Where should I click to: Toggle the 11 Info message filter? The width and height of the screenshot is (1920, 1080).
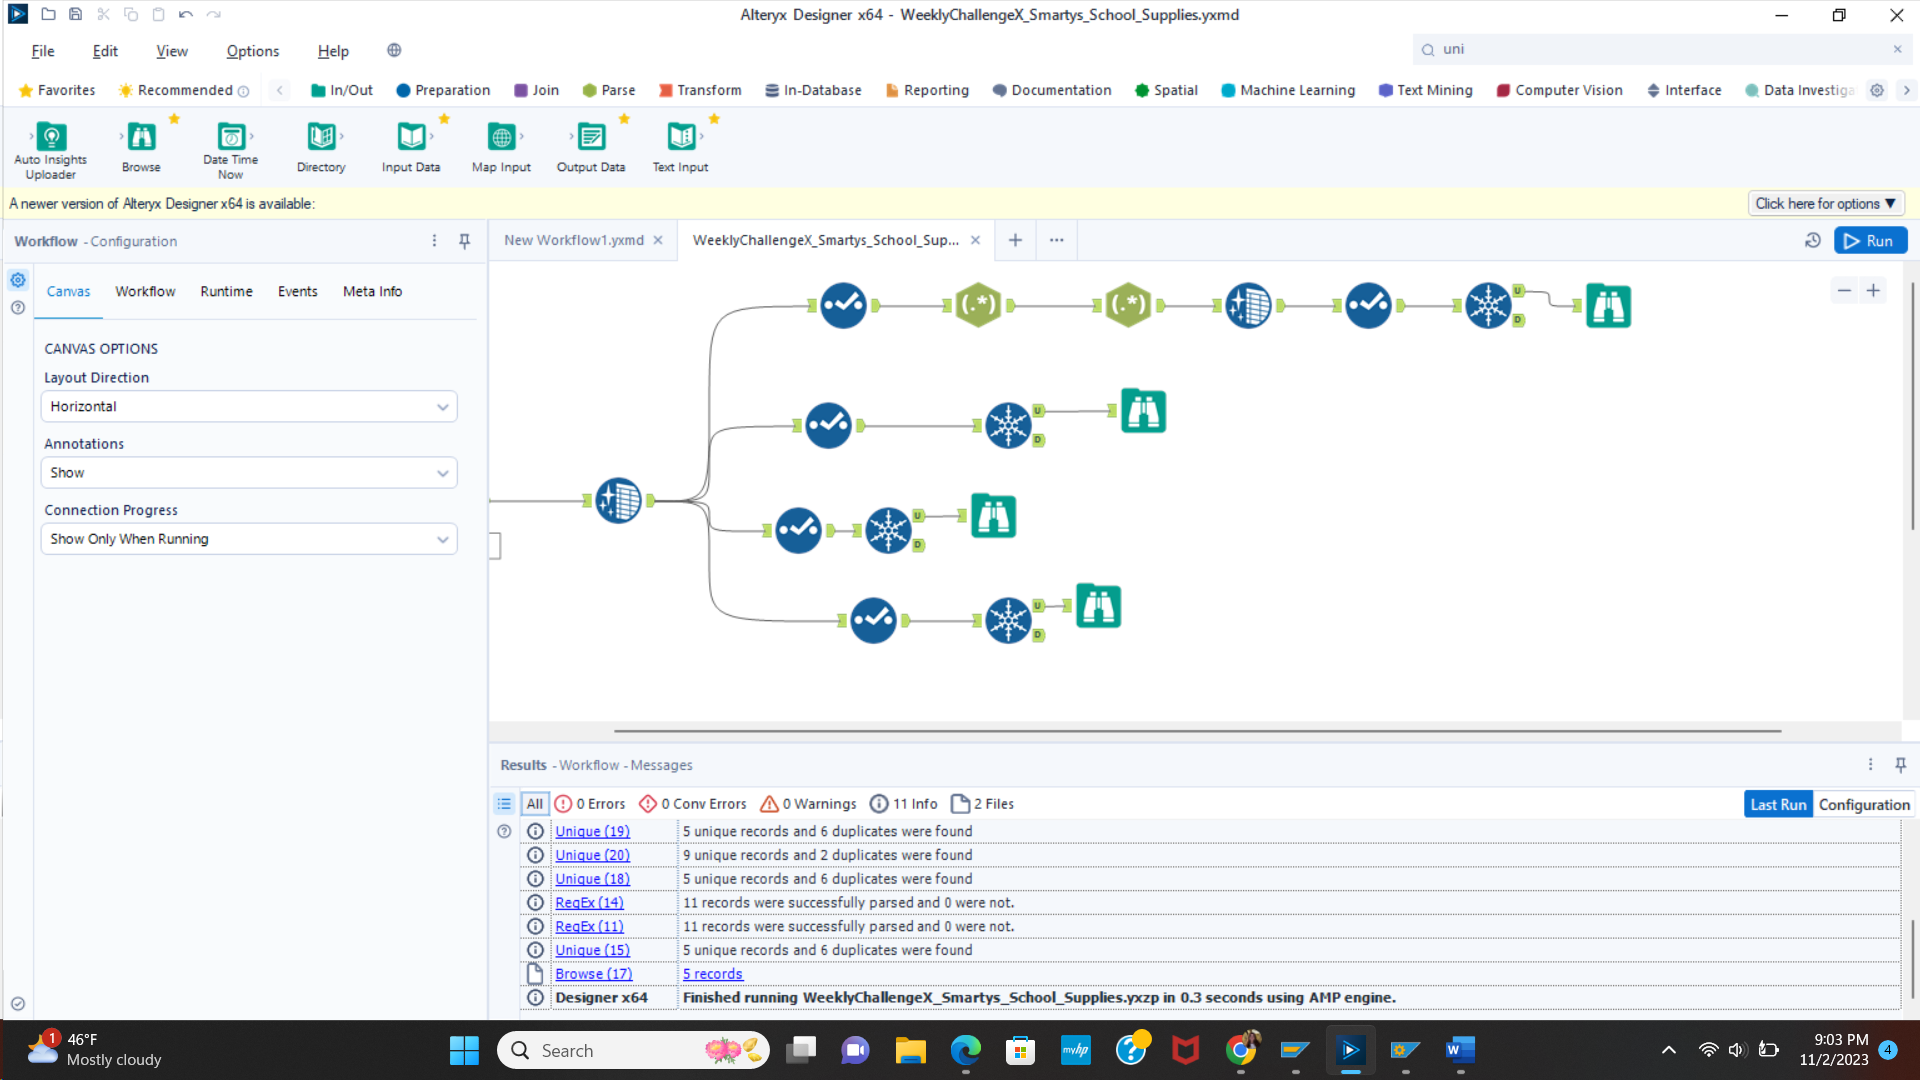904,804
